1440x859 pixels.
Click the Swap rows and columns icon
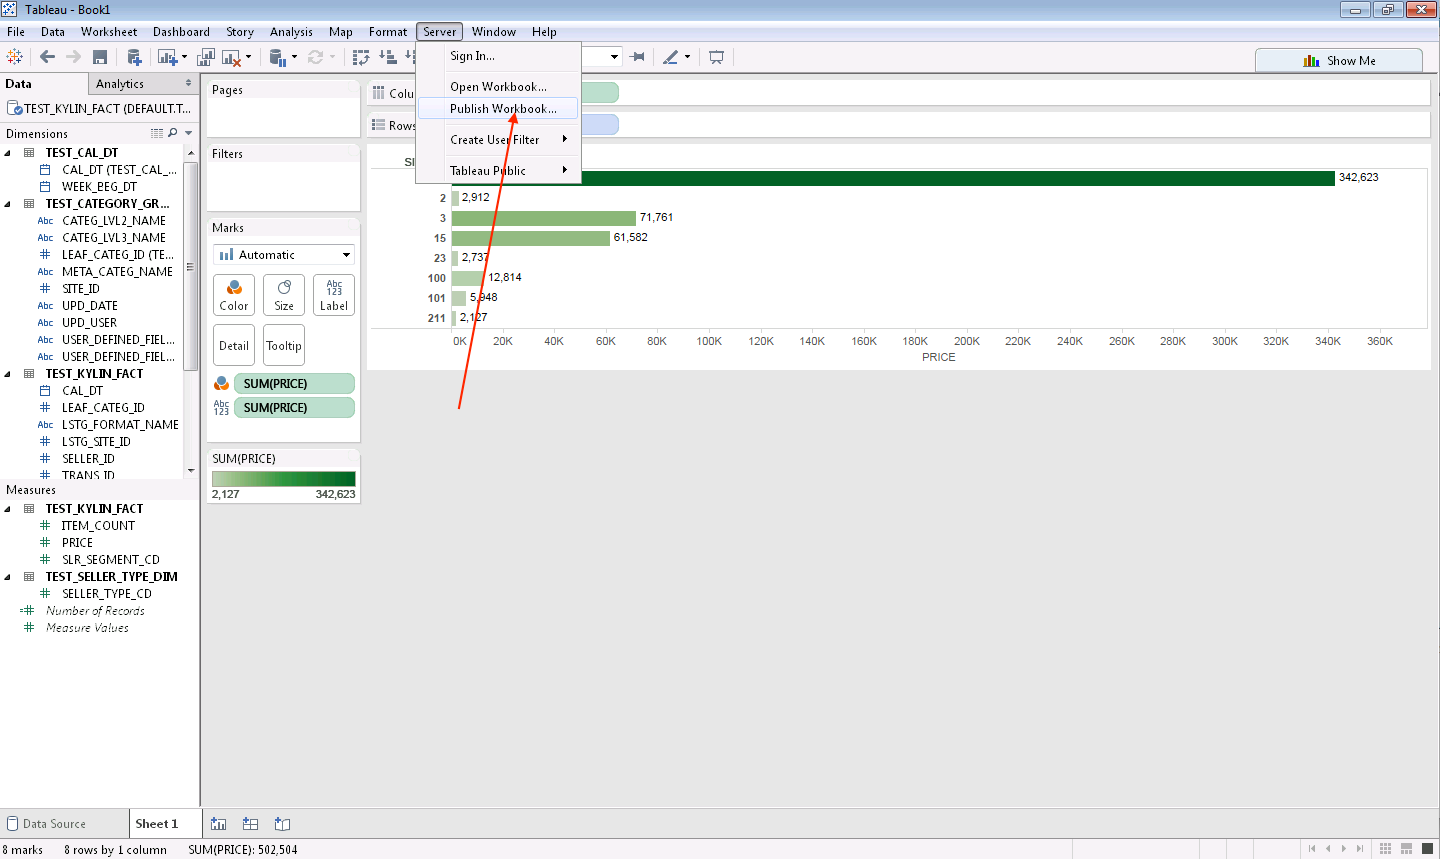pyautogui.click(x=361, y=57)
